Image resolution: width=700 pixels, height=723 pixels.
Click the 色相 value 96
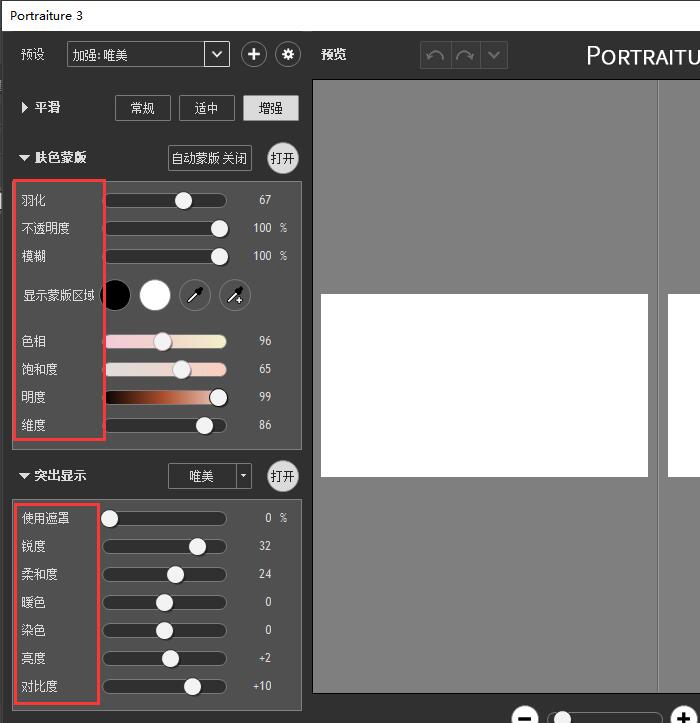[265, 341]
